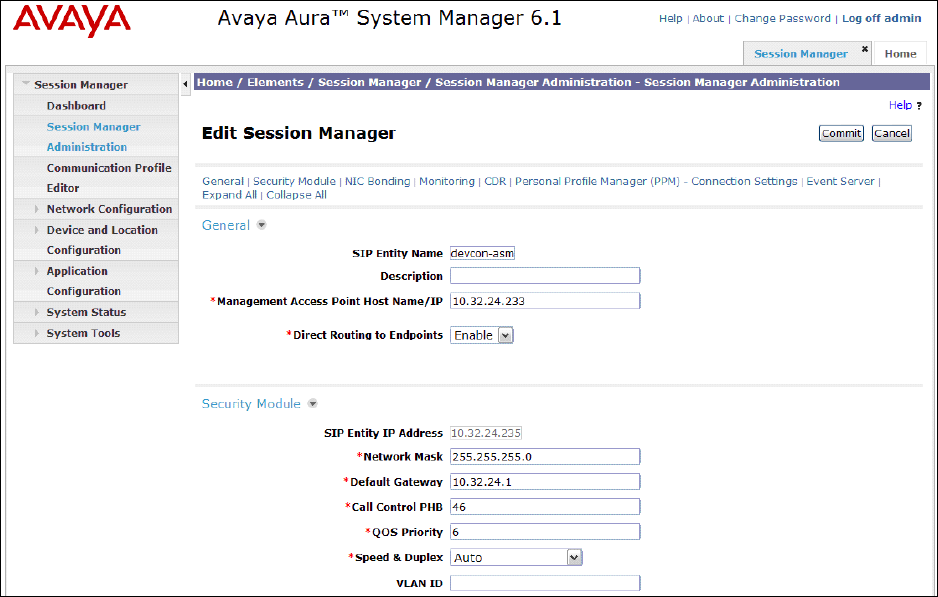Click Log off admin link
Screen dimensions: 938x597
pyautogui.click(x=881, y=18)
